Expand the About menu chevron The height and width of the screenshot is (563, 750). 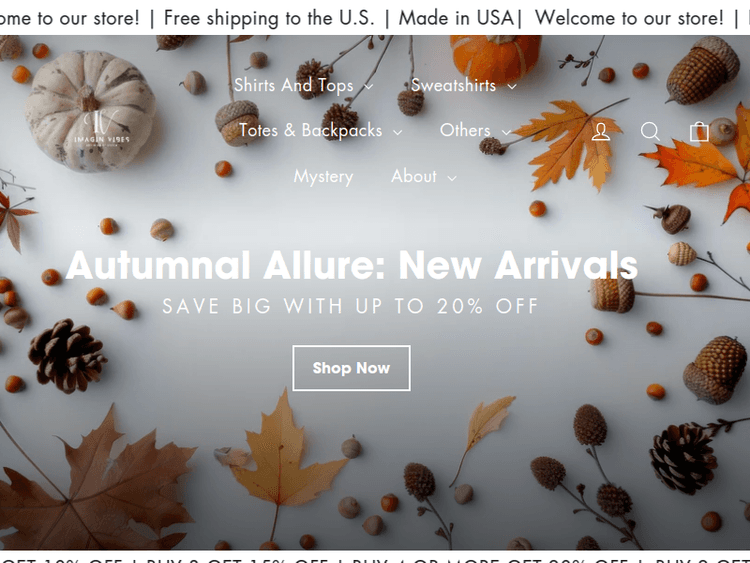452,178
